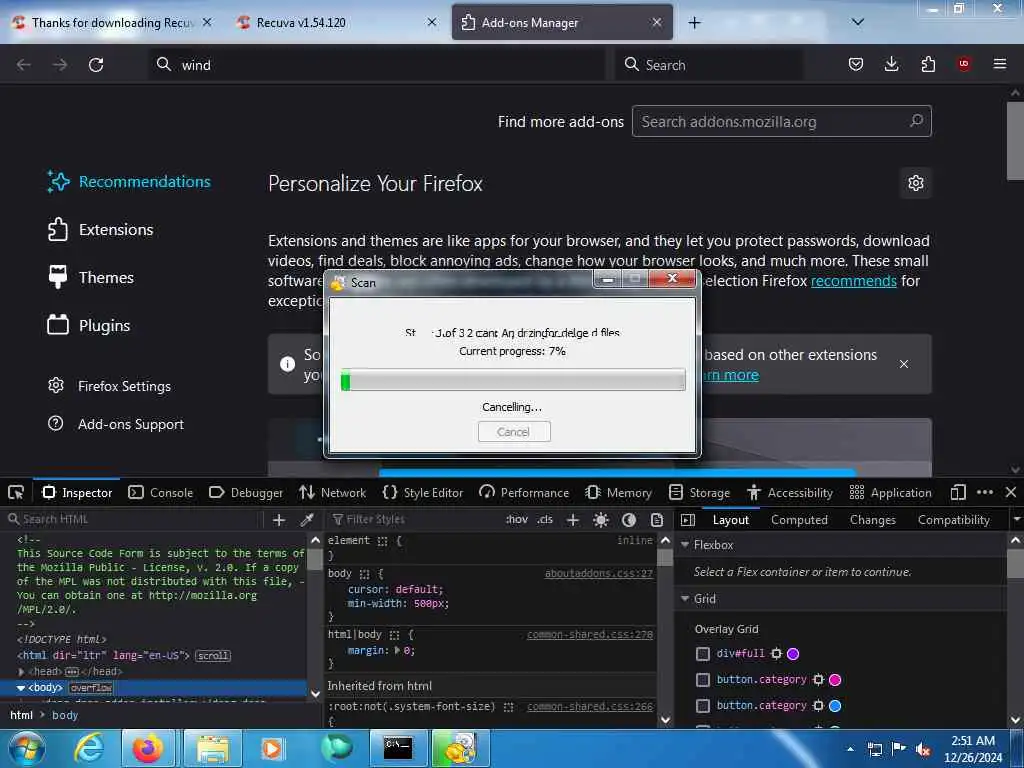Image resolution: width=1024 pixels, height=768 pixels.
Task: Select Plugins in add-ons sidebar
Action: click(89, 325)
